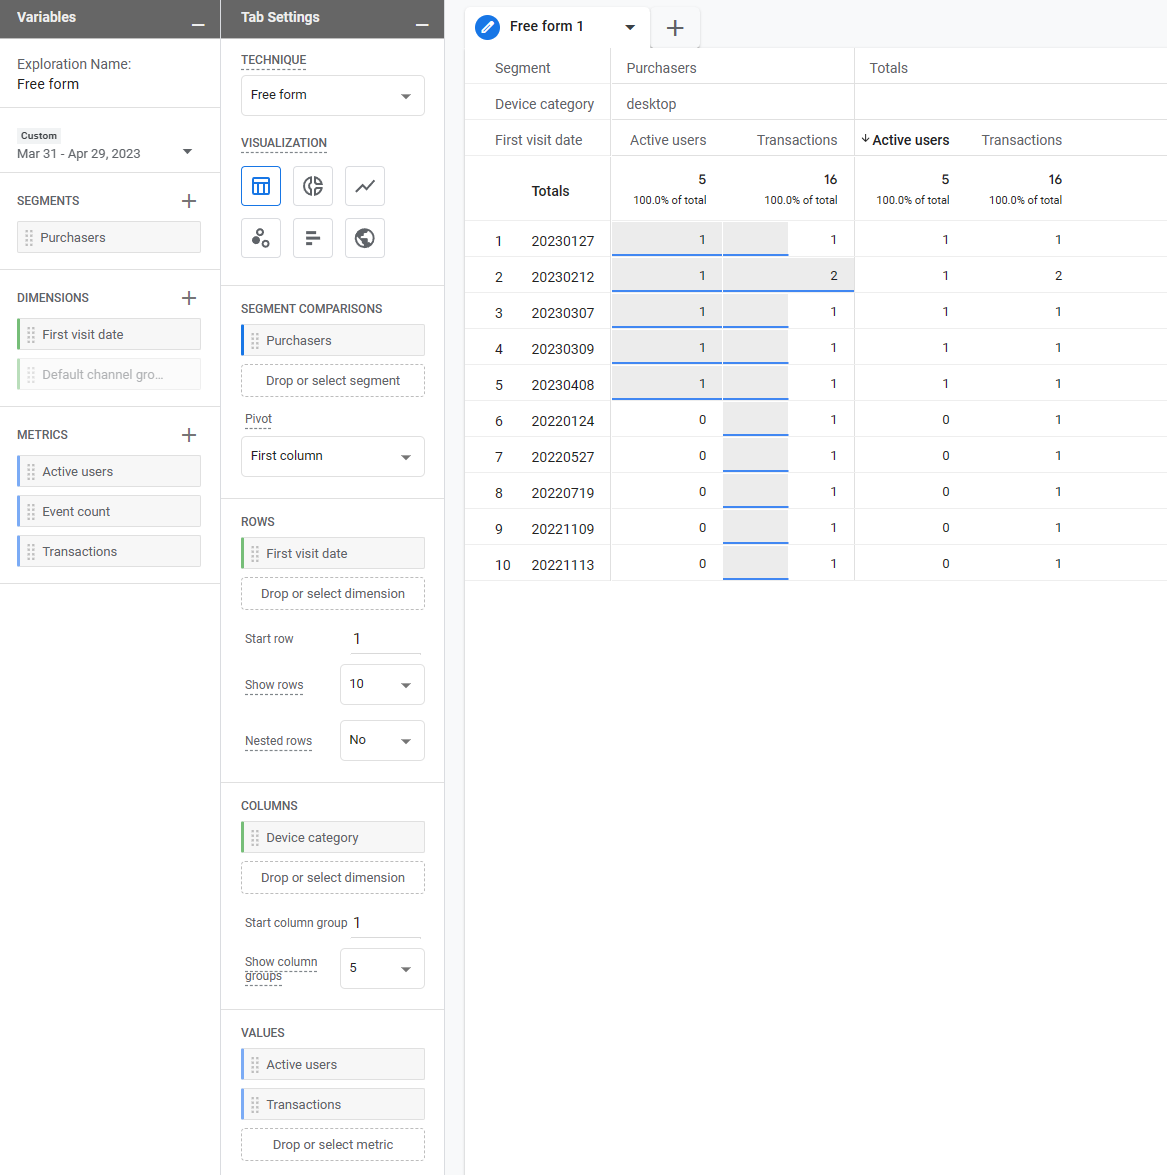This screenshot has width=1167, height=1175.
Task: Click the Start row input field
Action: (386, 639)
